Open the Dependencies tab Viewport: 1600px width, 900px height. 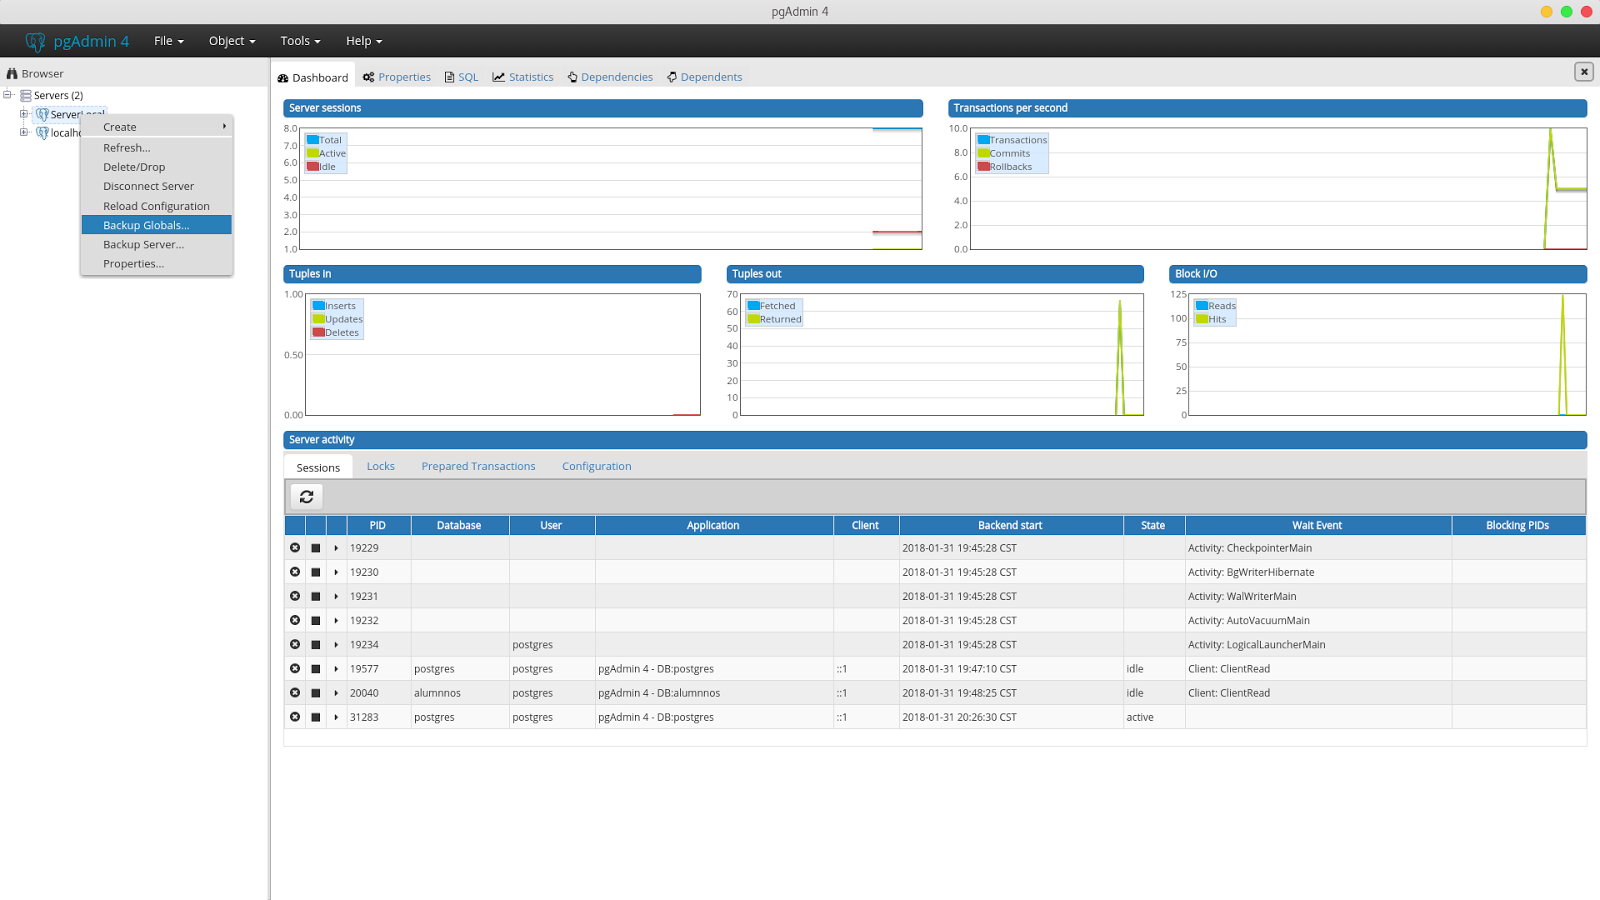coord(610,77)
